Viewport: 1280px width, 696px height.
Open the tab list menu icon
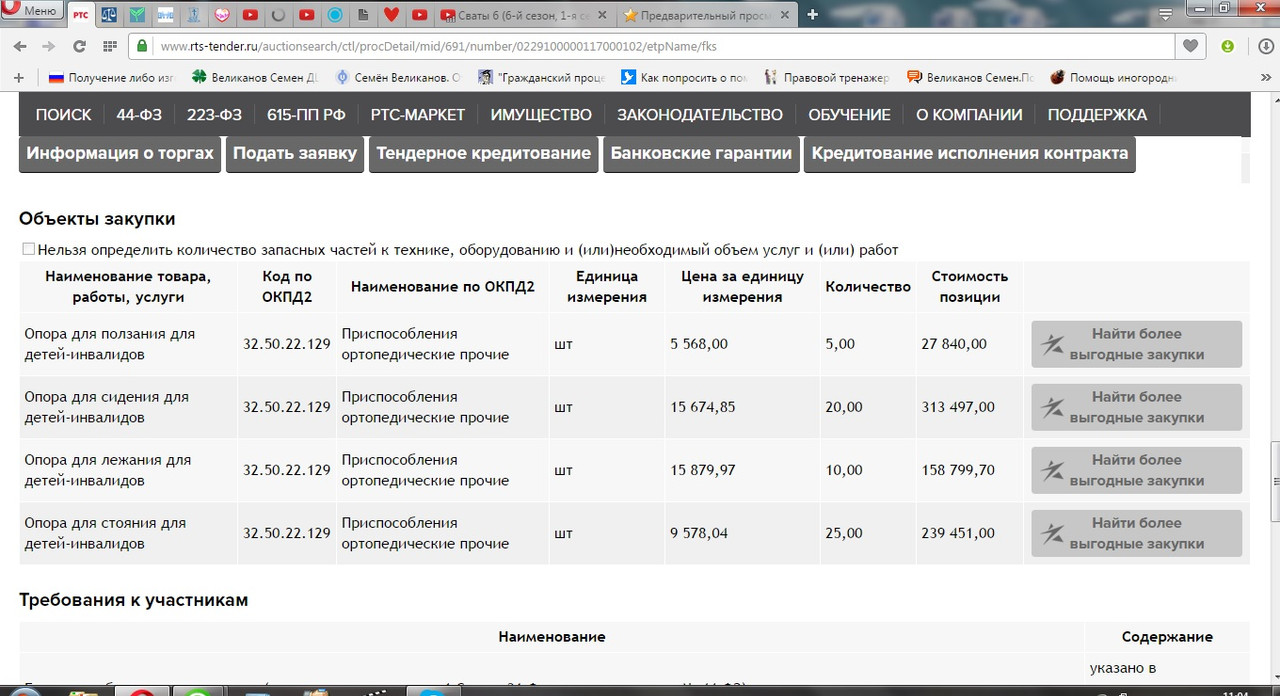[1165, 14]
